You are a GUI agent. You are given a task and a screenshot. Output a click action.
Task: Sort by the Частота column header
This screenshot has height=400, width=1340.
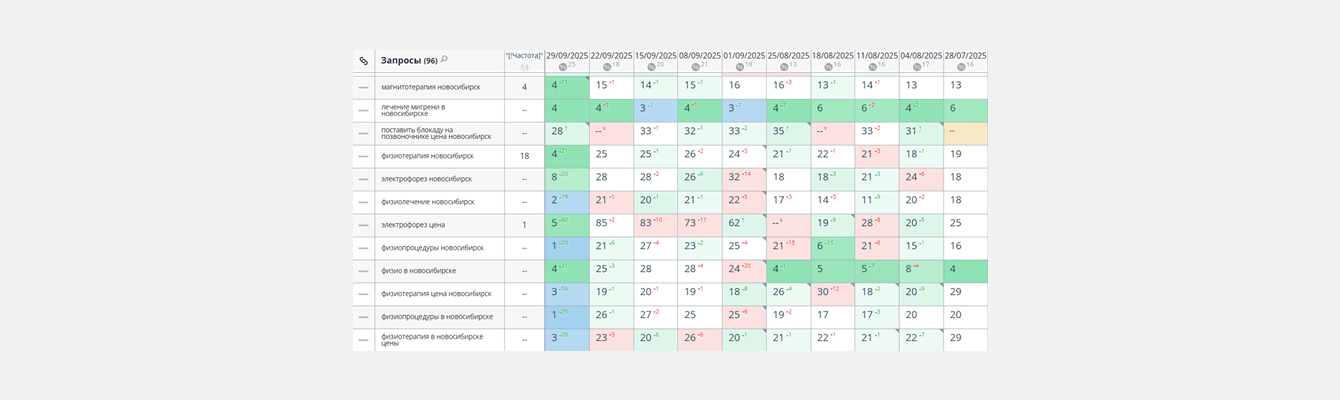point(524,55)
